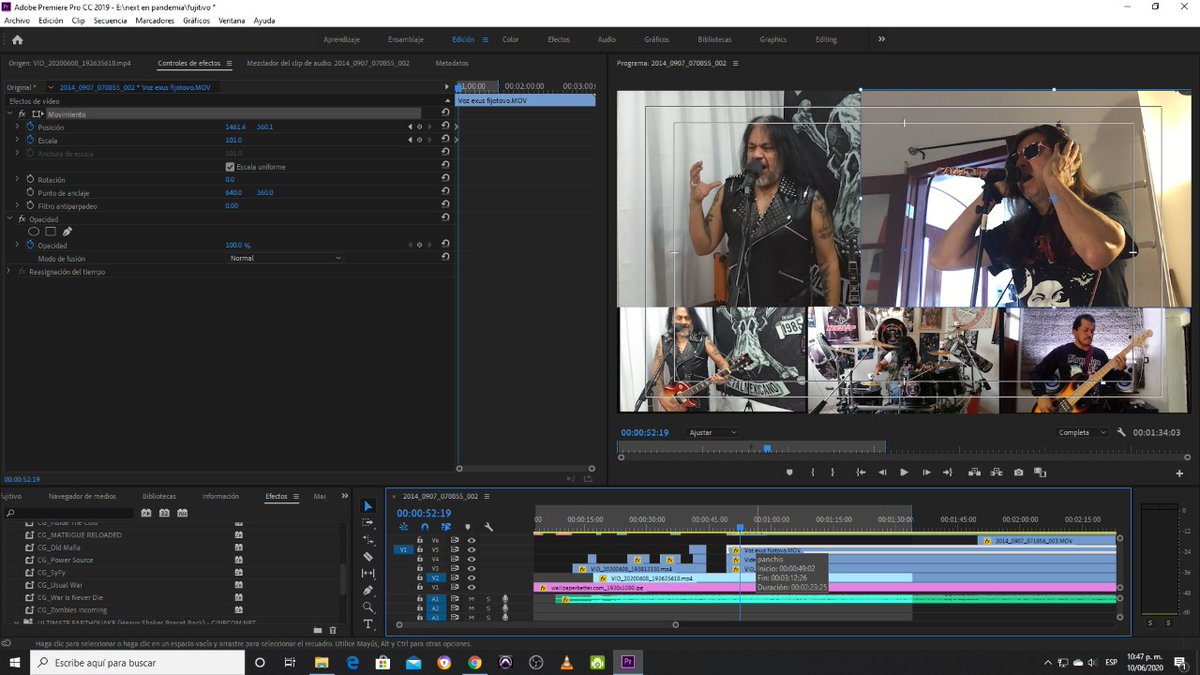This screenshot has width=1200, height=675.
Task: Play the sequence in Program Monitor
Action: (904, 472)
